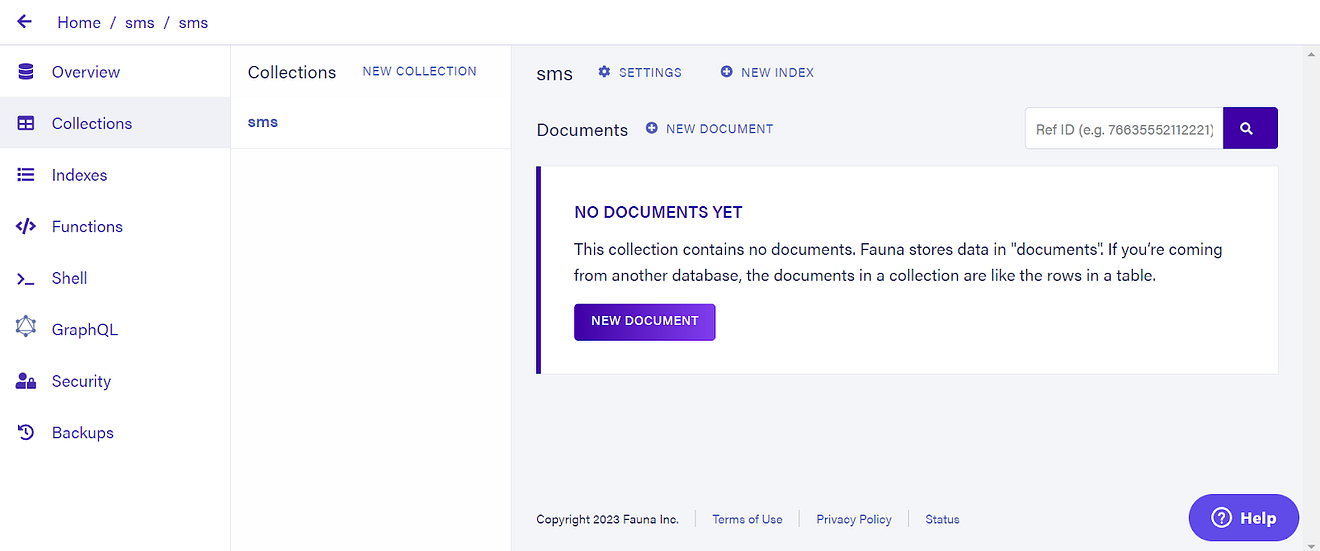This screenshot has height=551, width=1320.
Task: Open Privacy Policy link
Action: 854,519
